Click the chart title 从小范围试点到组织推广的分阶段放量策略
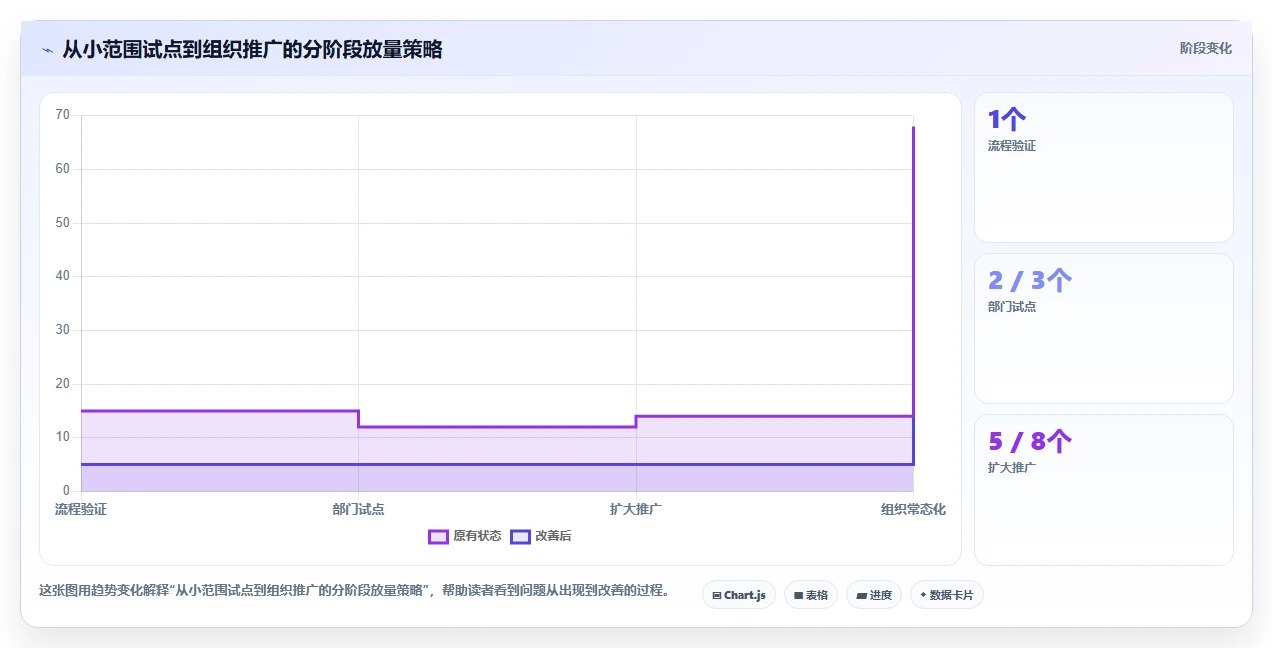Image resolution: width=1273 pixels, height=648 pixels. (252, 49)
